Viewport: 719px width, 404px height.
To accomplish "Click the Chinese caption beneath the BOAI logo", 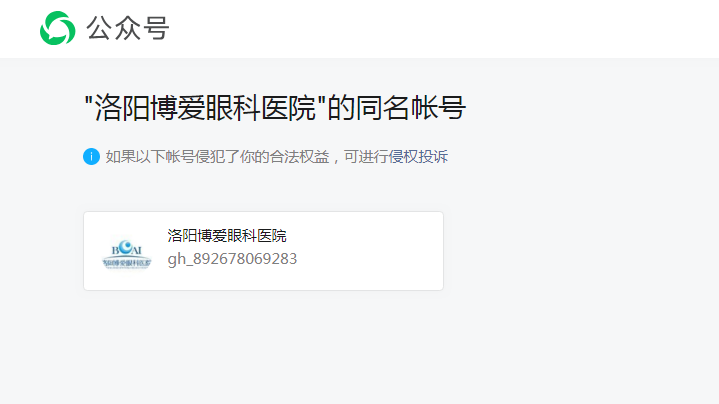I will (x=127, y=263).
